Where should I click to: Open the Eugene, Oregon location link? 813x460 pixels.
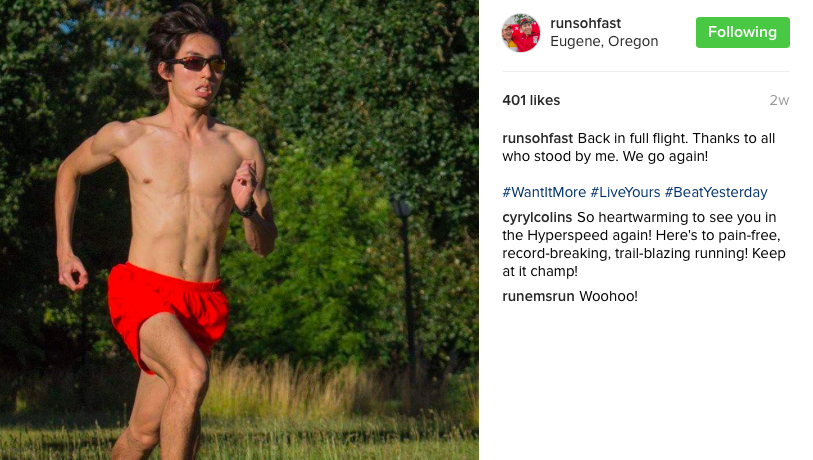click(x=604, y=41)
